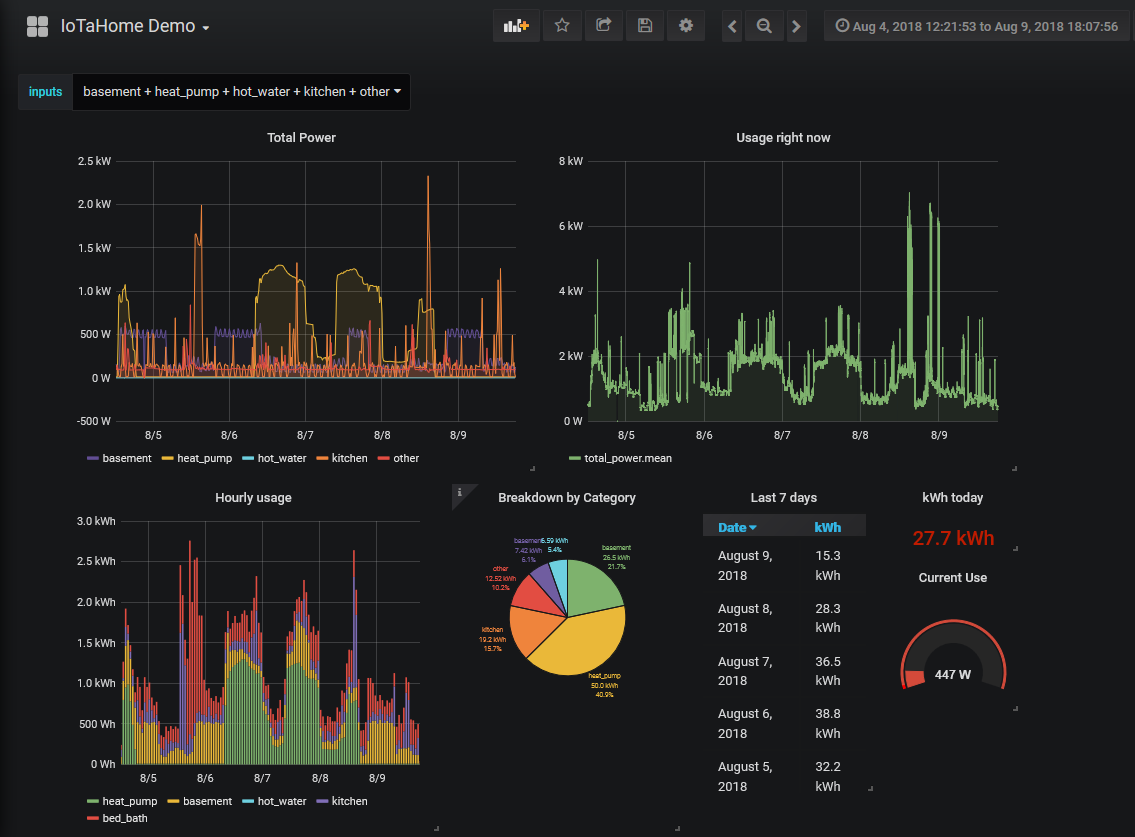Save the dashboard using the floppy disk icon
Screen dimensions: 1135x837
[644, 26]
